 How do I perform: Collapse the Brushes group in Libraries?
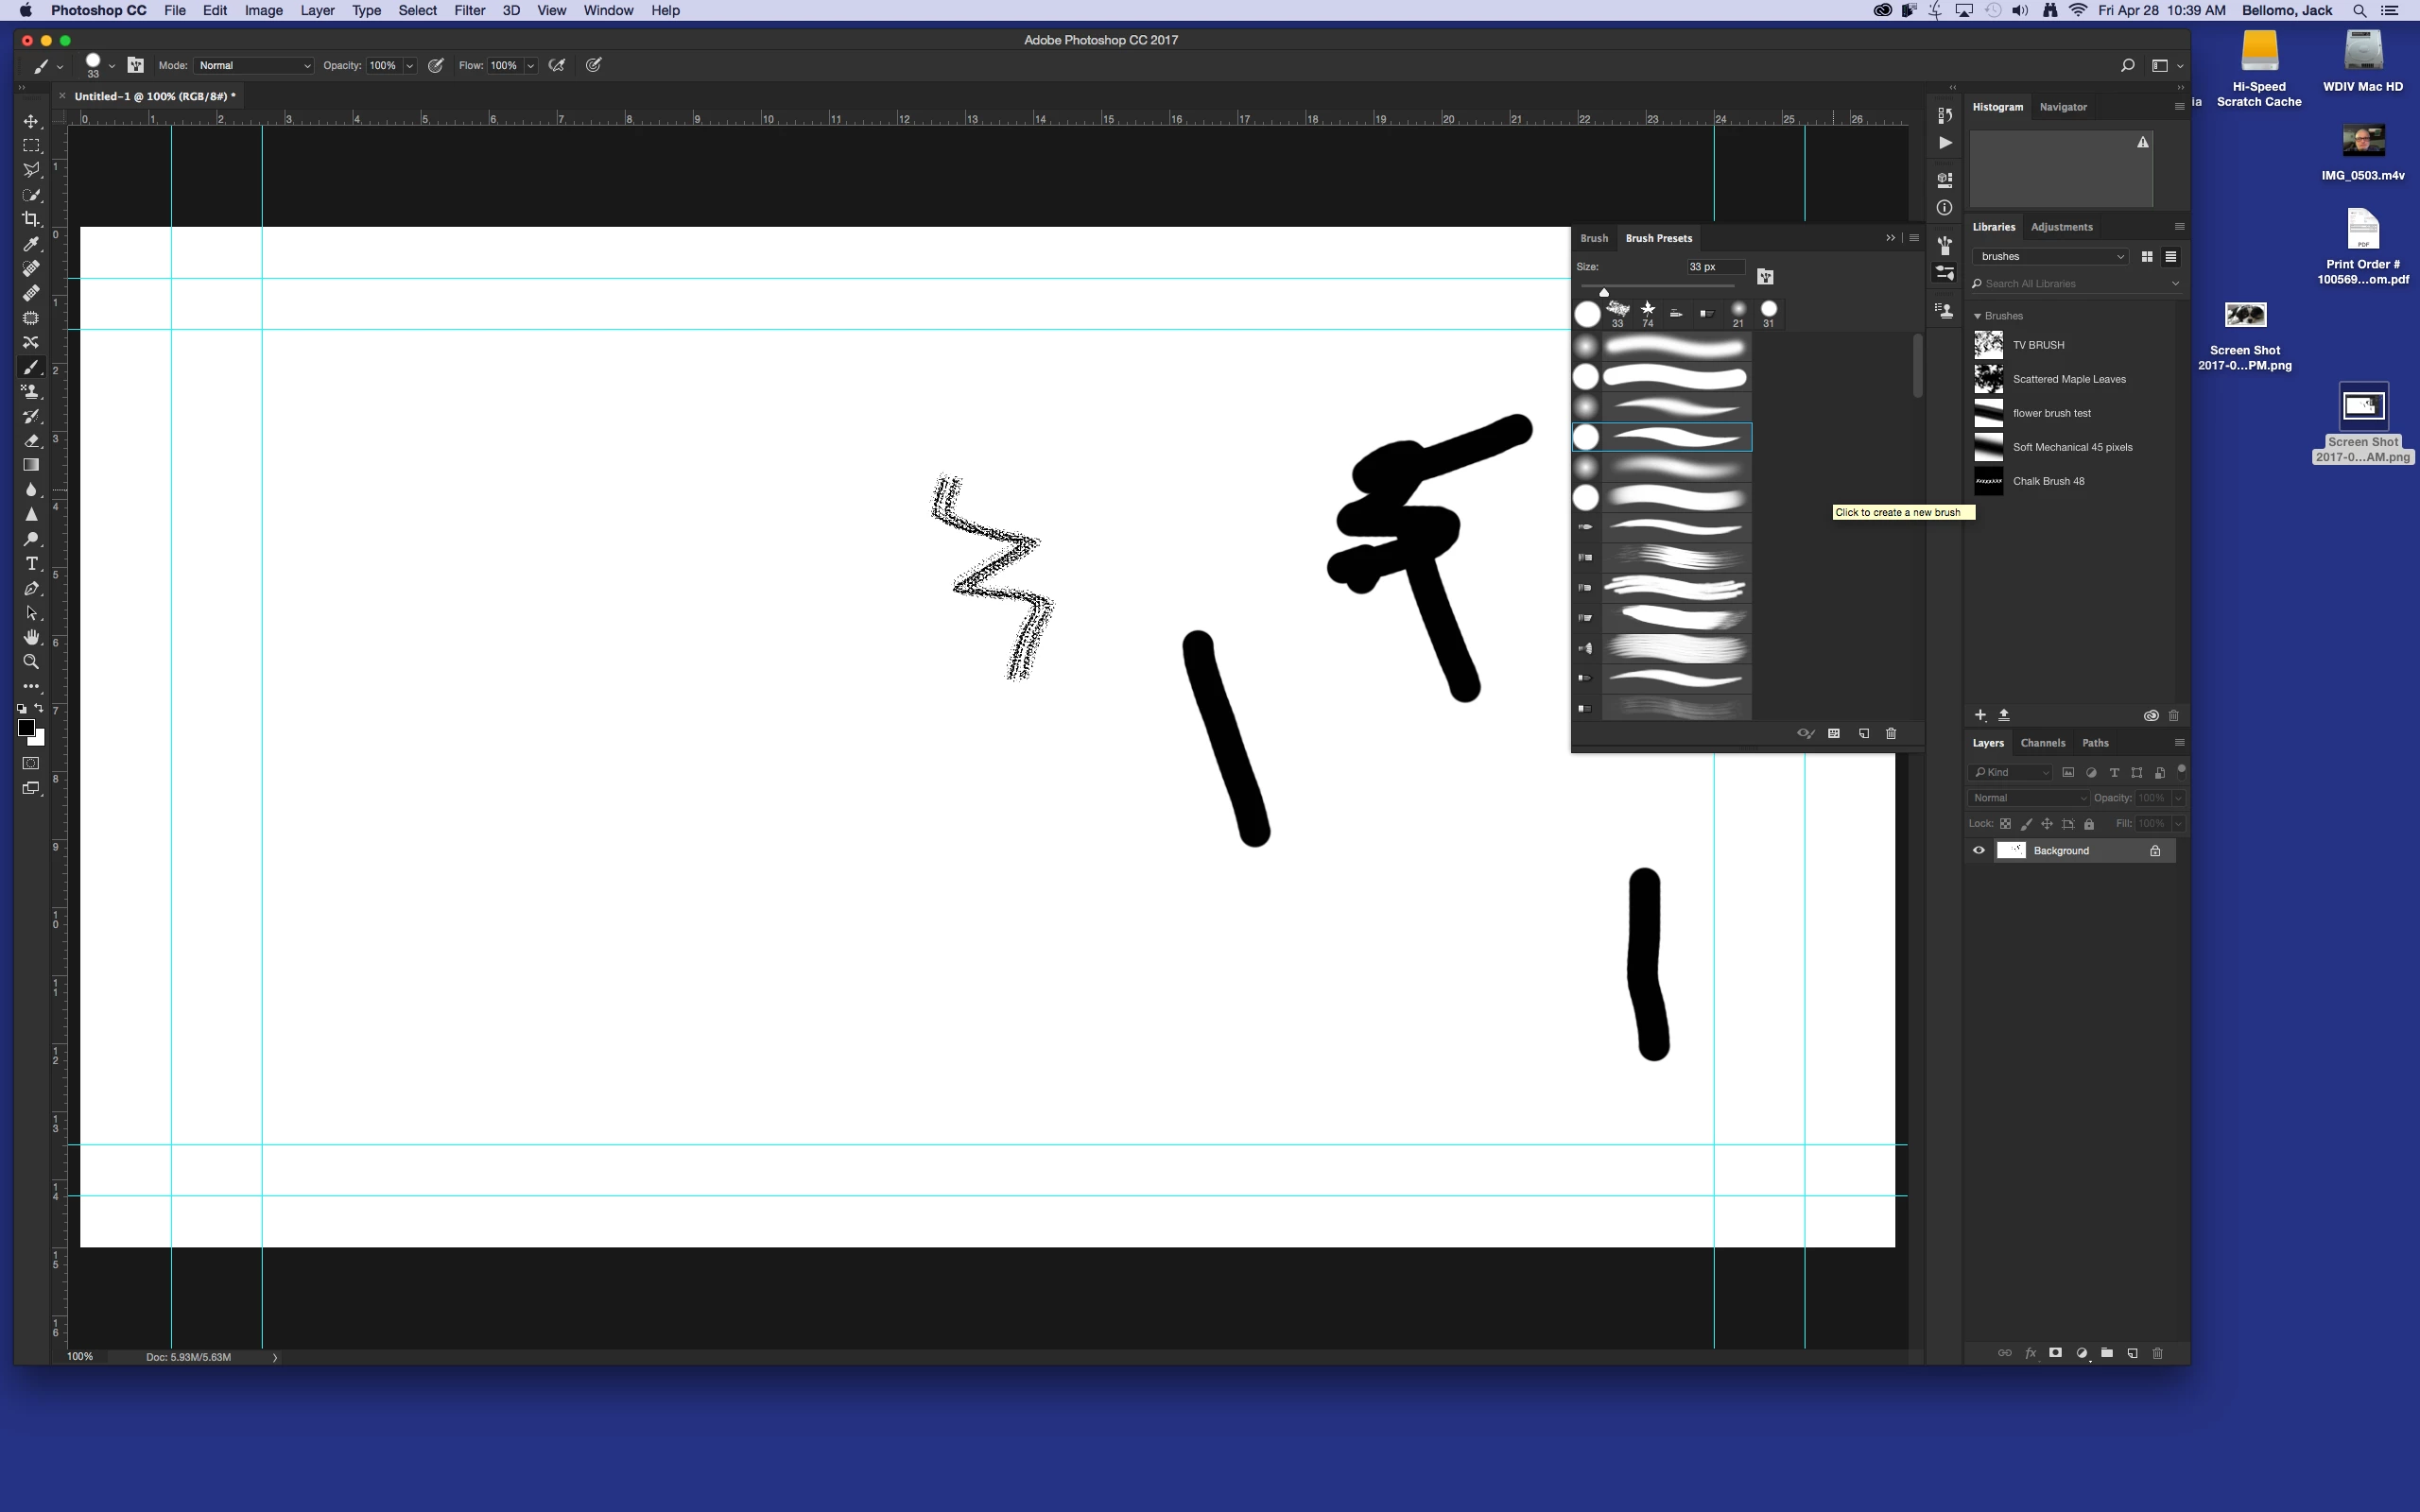[x=1977, y=316]
